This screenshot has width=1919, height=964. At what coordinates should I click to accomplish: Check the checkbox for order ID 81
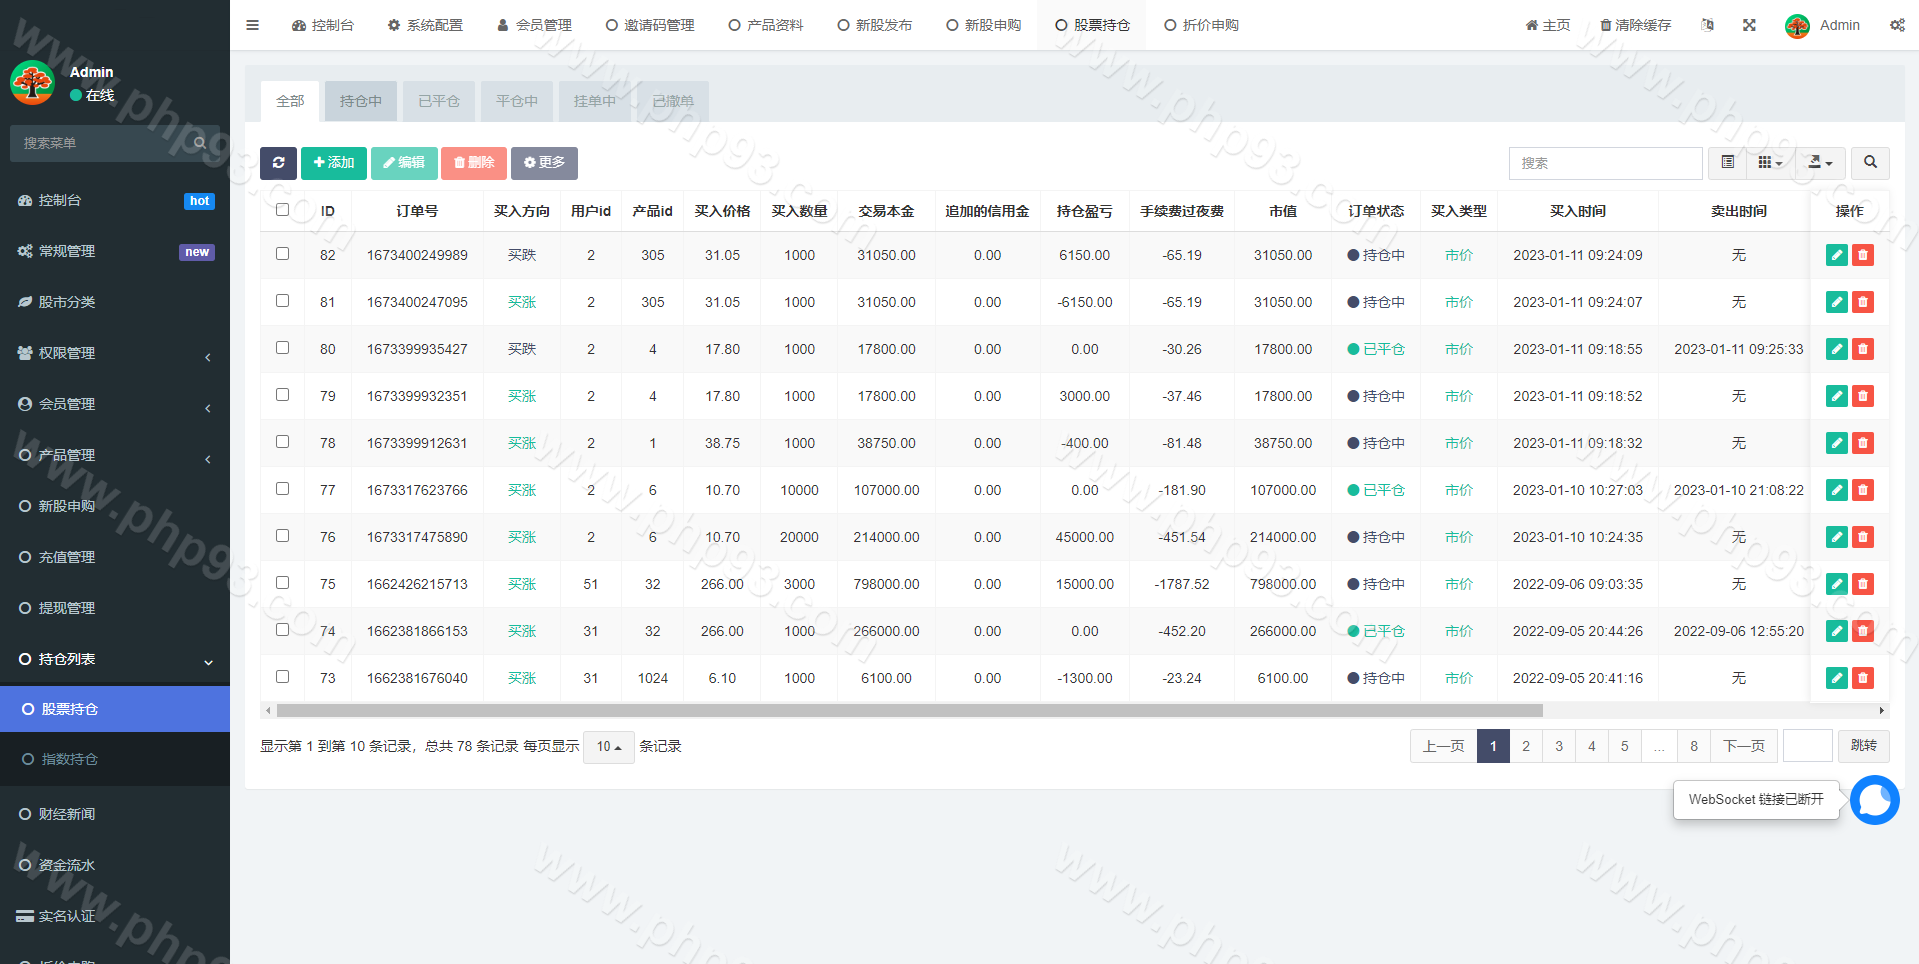[x=283, y=301]
